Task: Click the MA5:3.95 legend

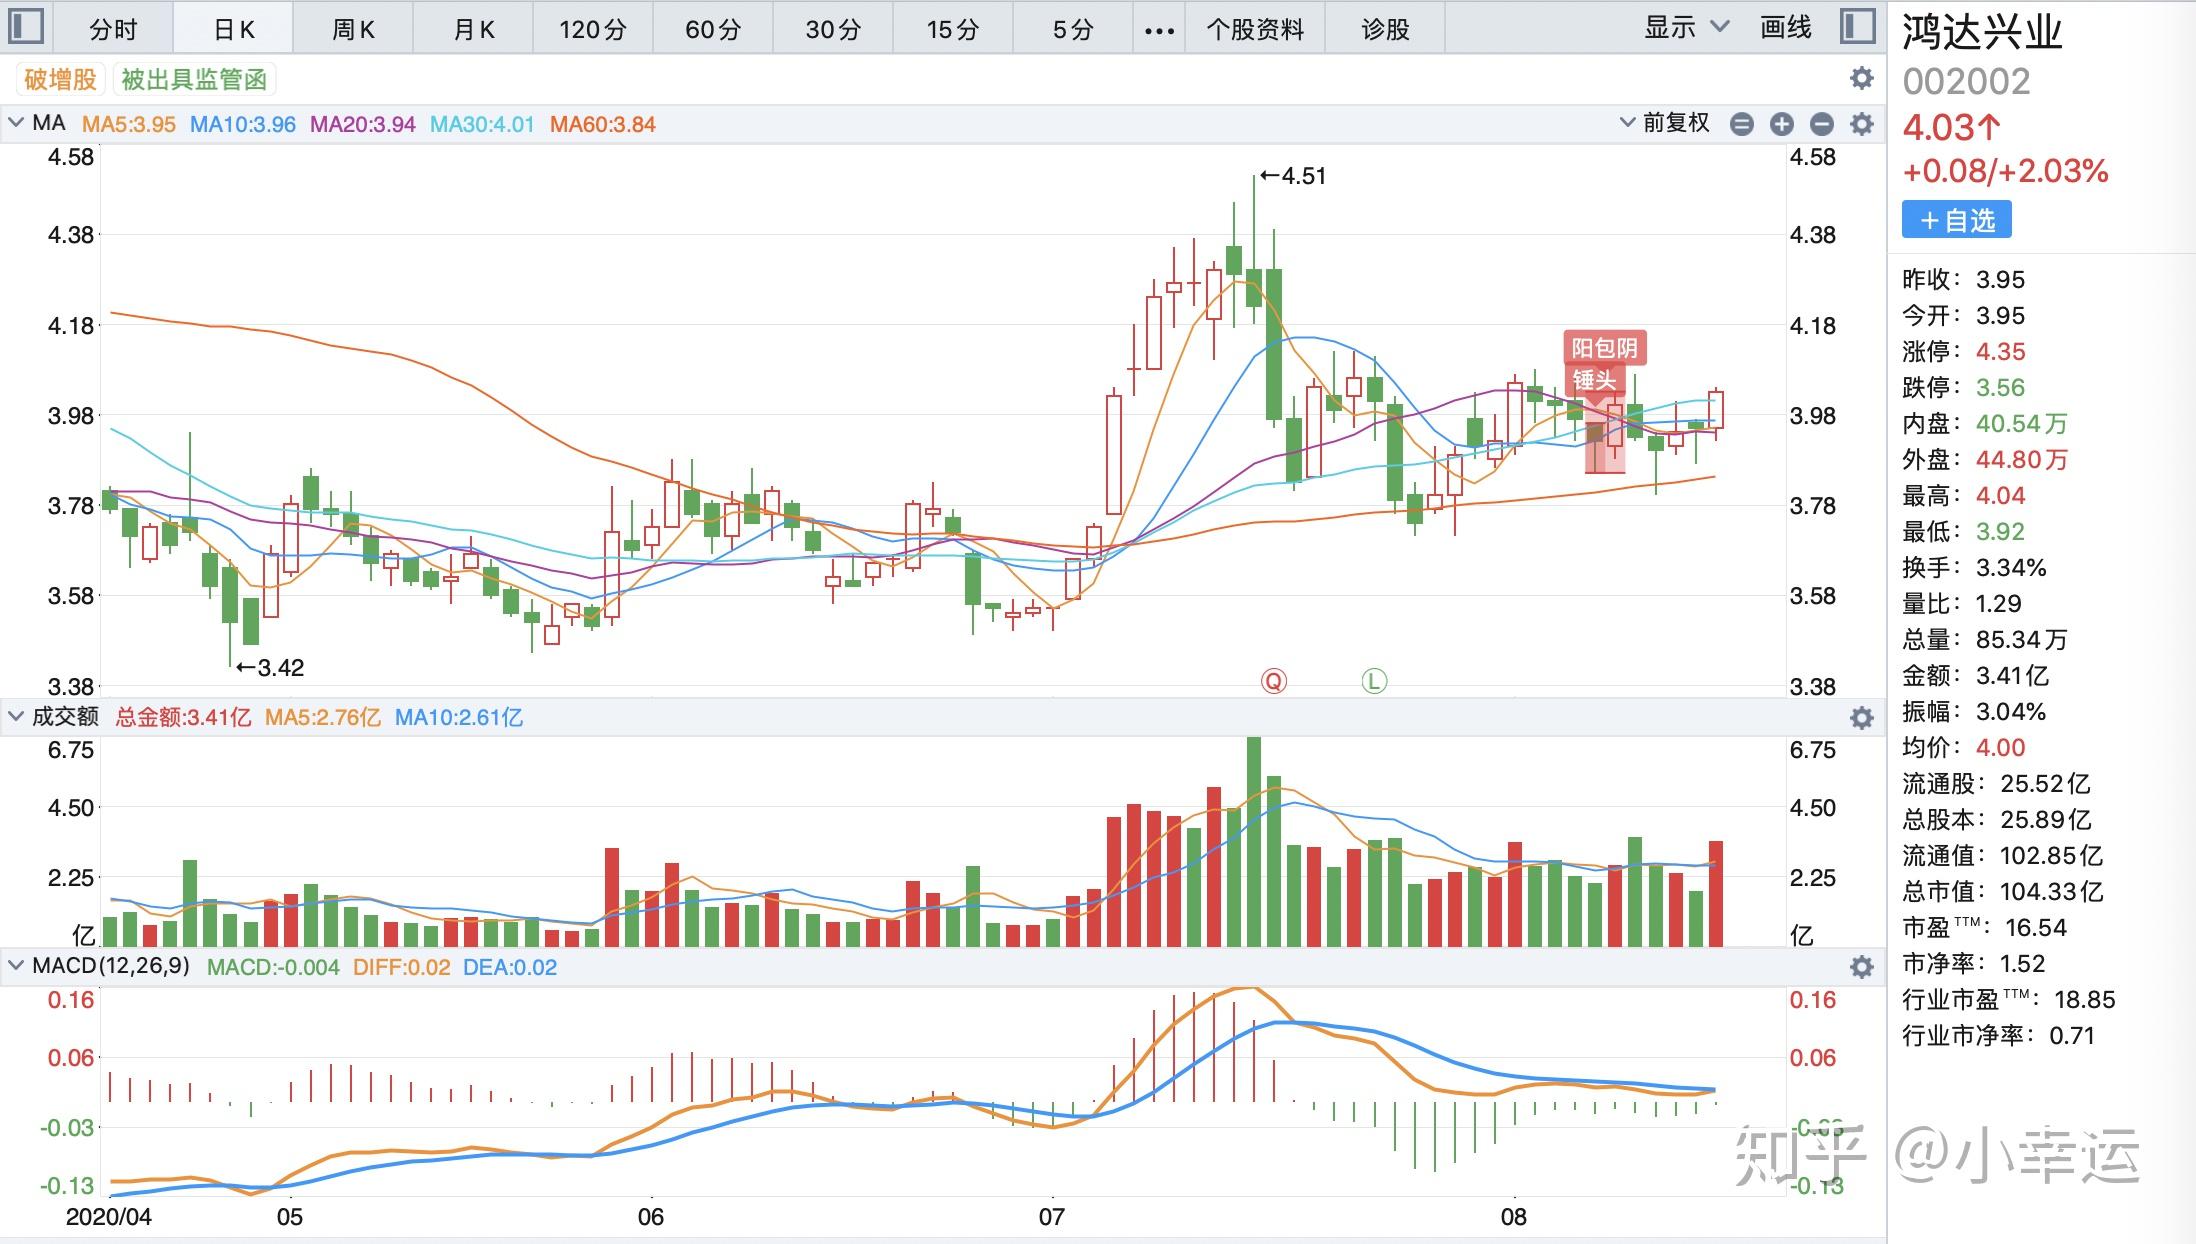Action: click(x=128, y=124)
